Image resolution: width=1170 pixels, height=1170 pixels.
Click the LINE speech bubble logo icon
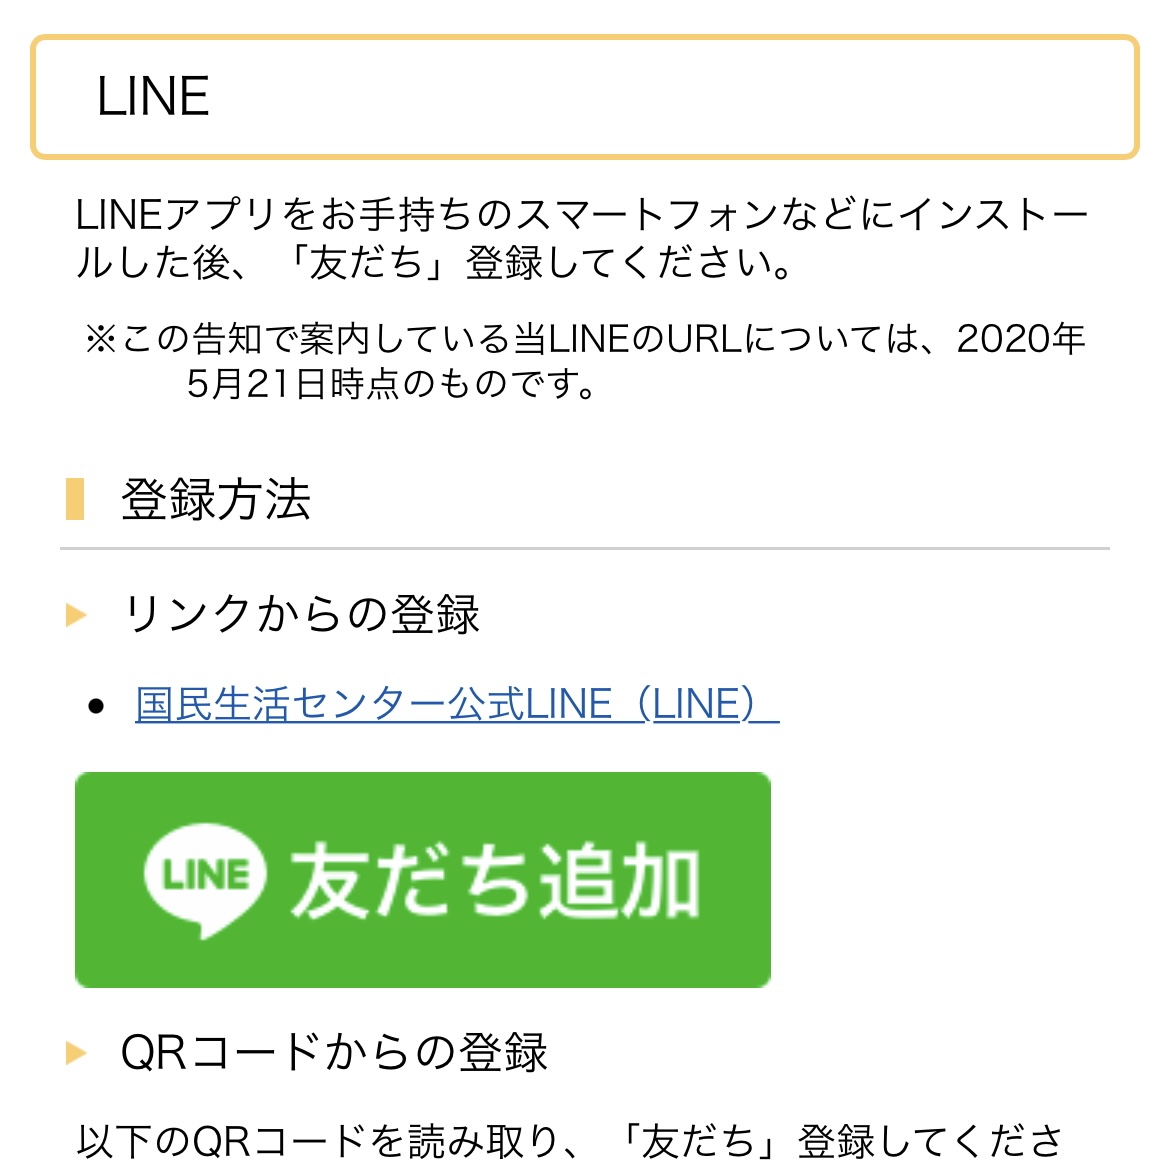(206, 879)
